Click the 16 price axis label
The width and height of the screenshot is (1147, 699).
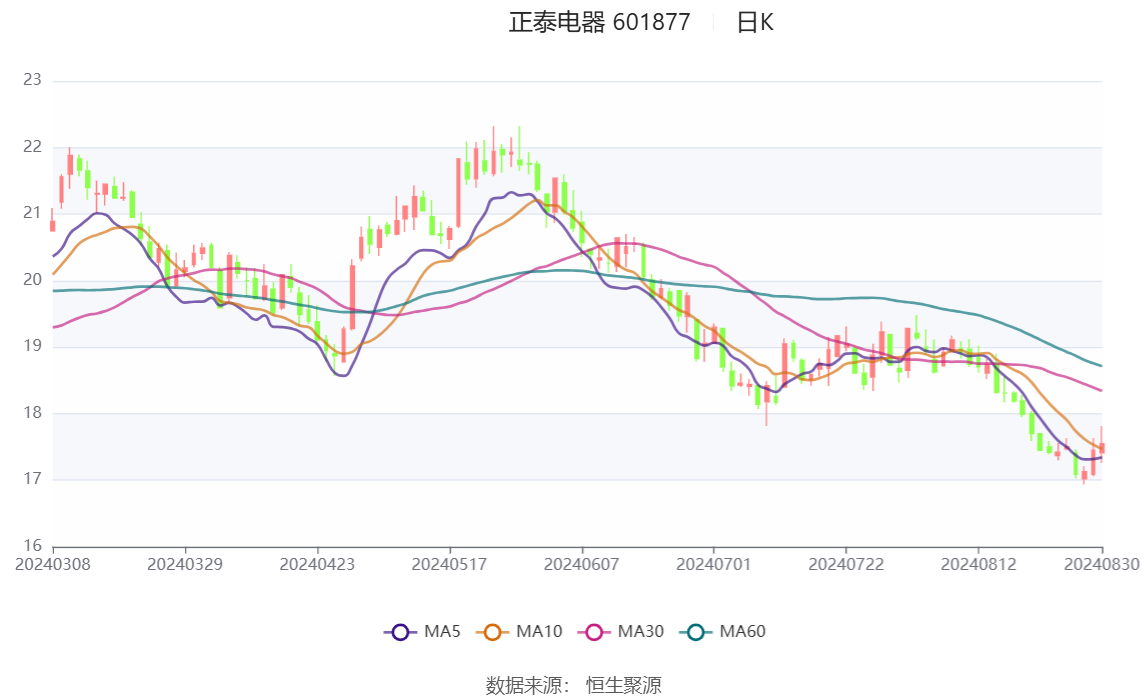coord(32,545)
